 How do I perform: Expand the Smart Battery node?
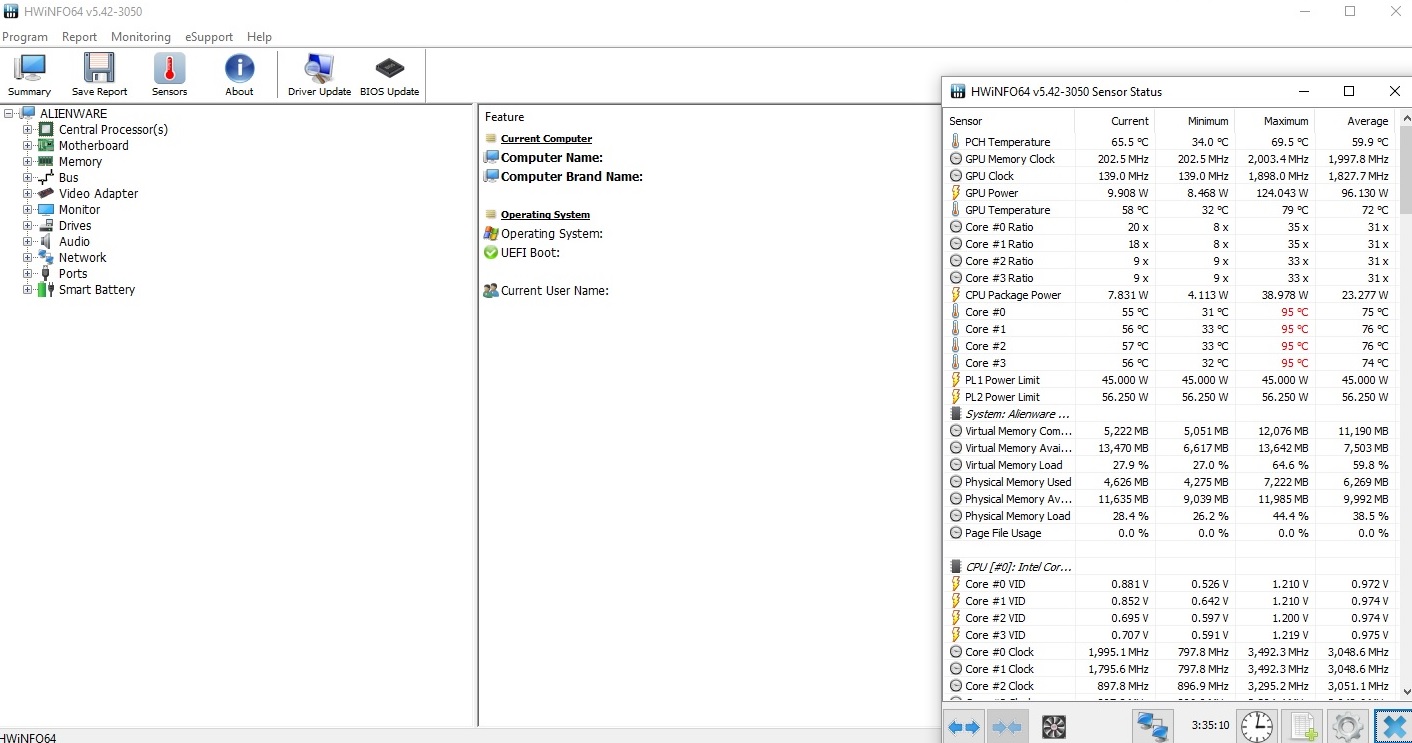point(28,289)
